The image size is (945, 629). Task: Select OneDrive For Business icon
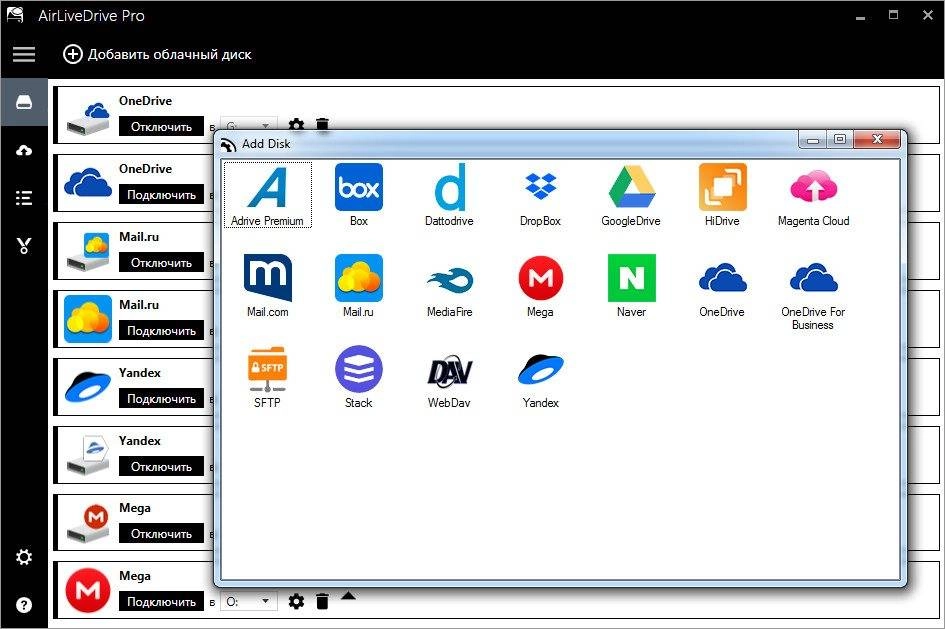(x=813, y=292)
